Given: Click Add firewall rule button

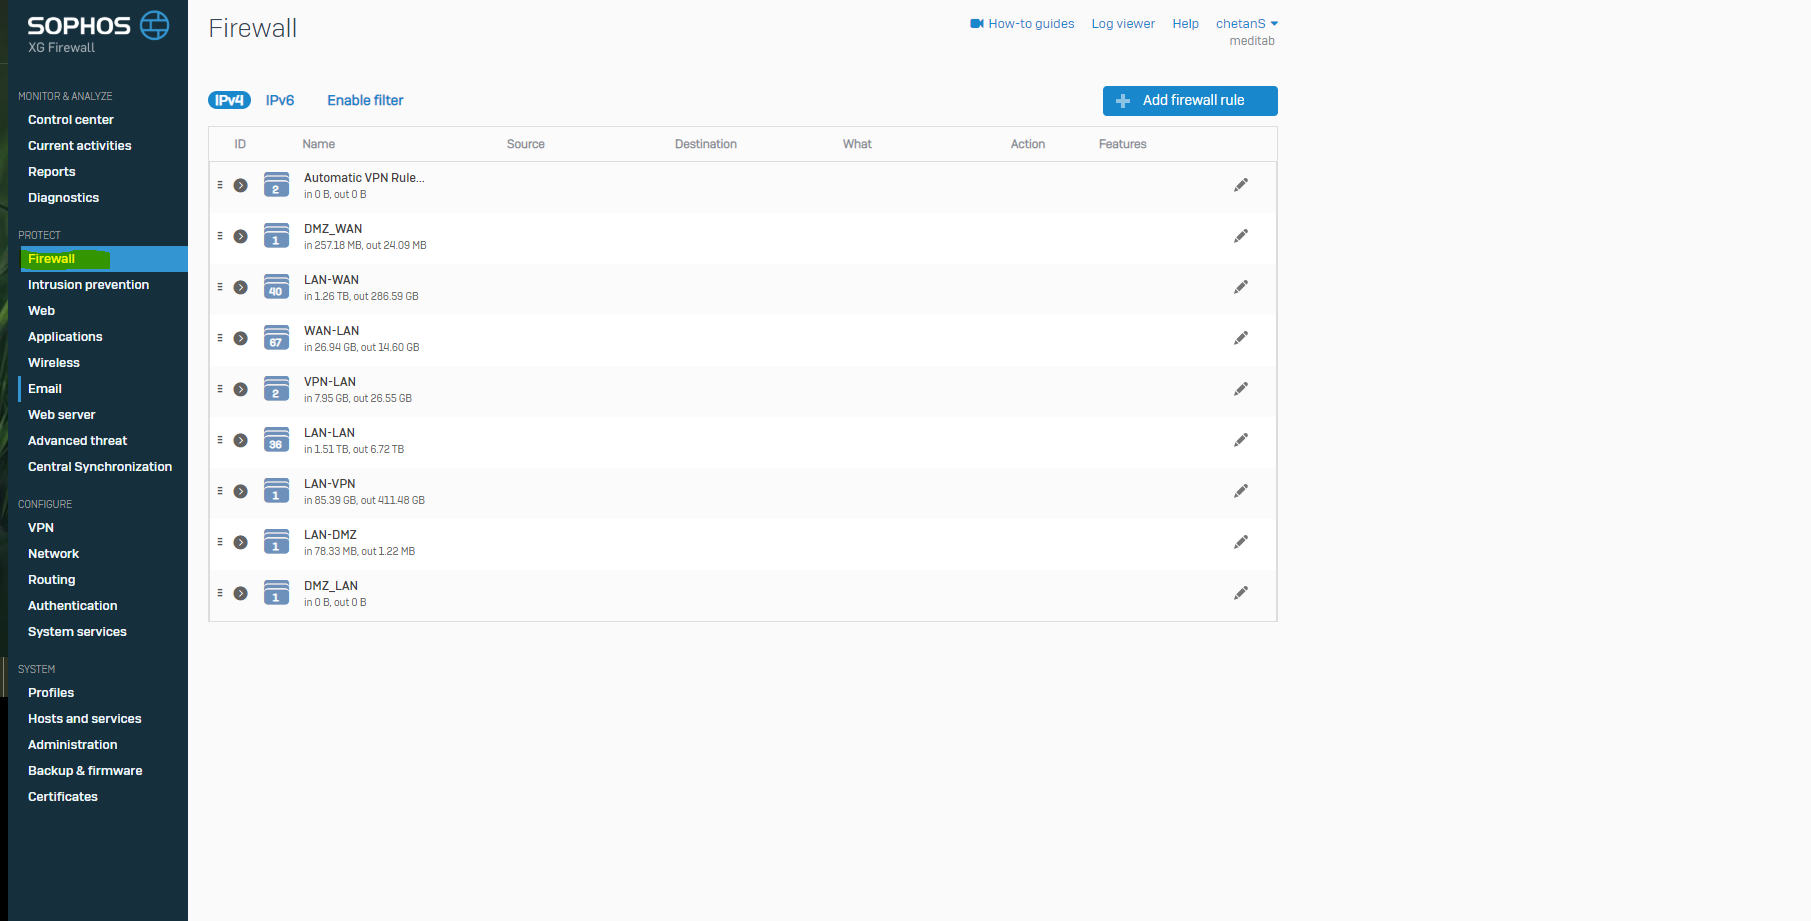Looking at the screenshot, I should point(1190,101).
